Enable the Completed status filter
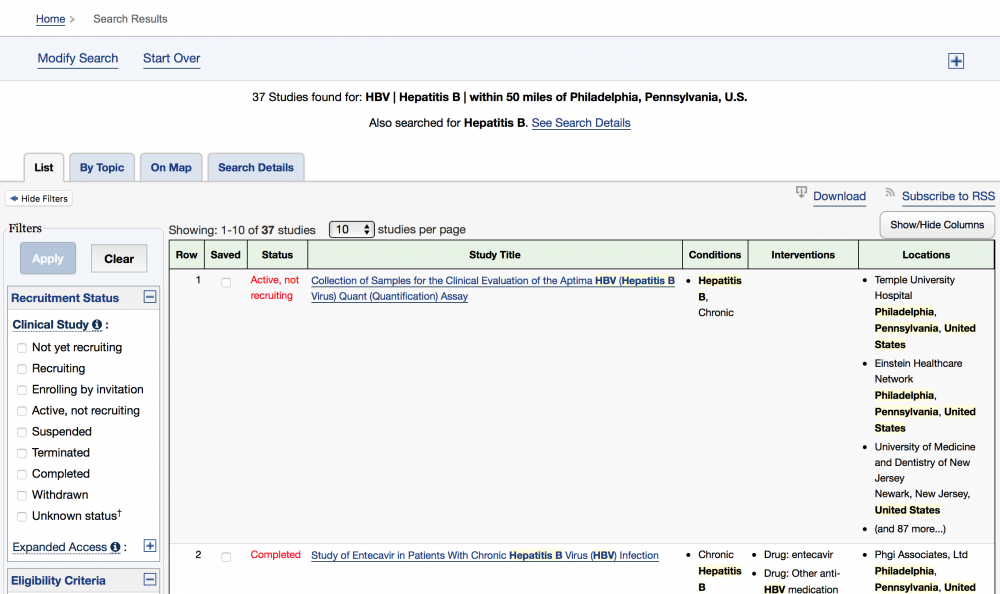 pyautogui.click(x=22, y=474)
